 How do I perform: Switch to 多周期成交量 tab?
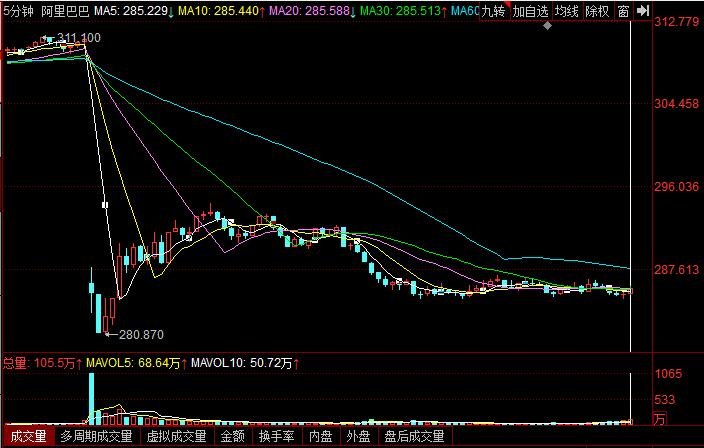tap(96, 436)
